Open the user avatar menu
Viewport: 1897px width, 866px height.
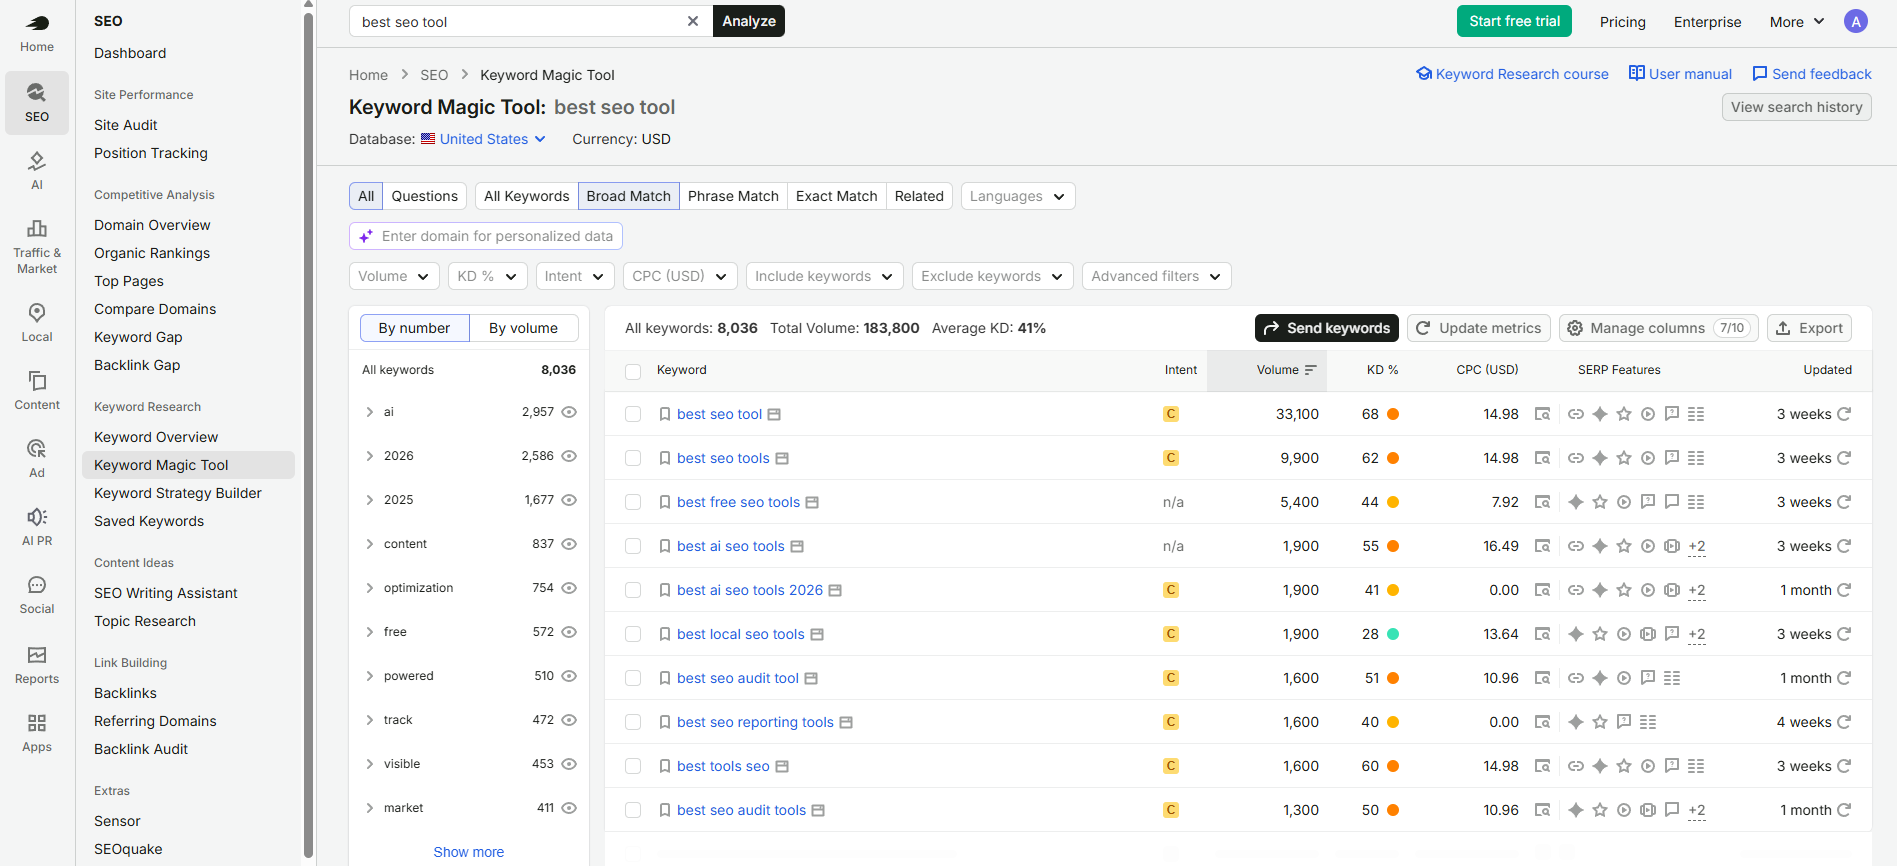pos(1856,21)
